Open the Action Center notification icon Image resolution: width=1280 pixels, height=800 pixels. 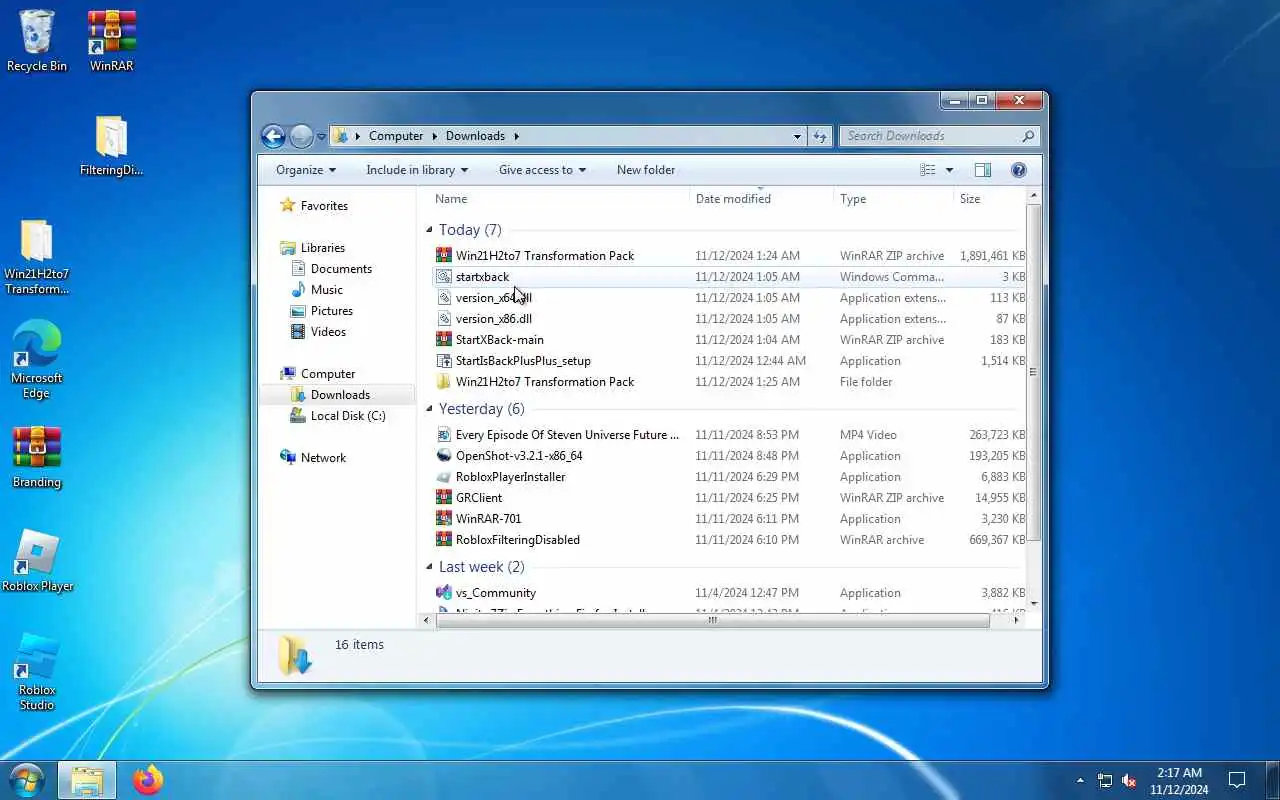1237,781
